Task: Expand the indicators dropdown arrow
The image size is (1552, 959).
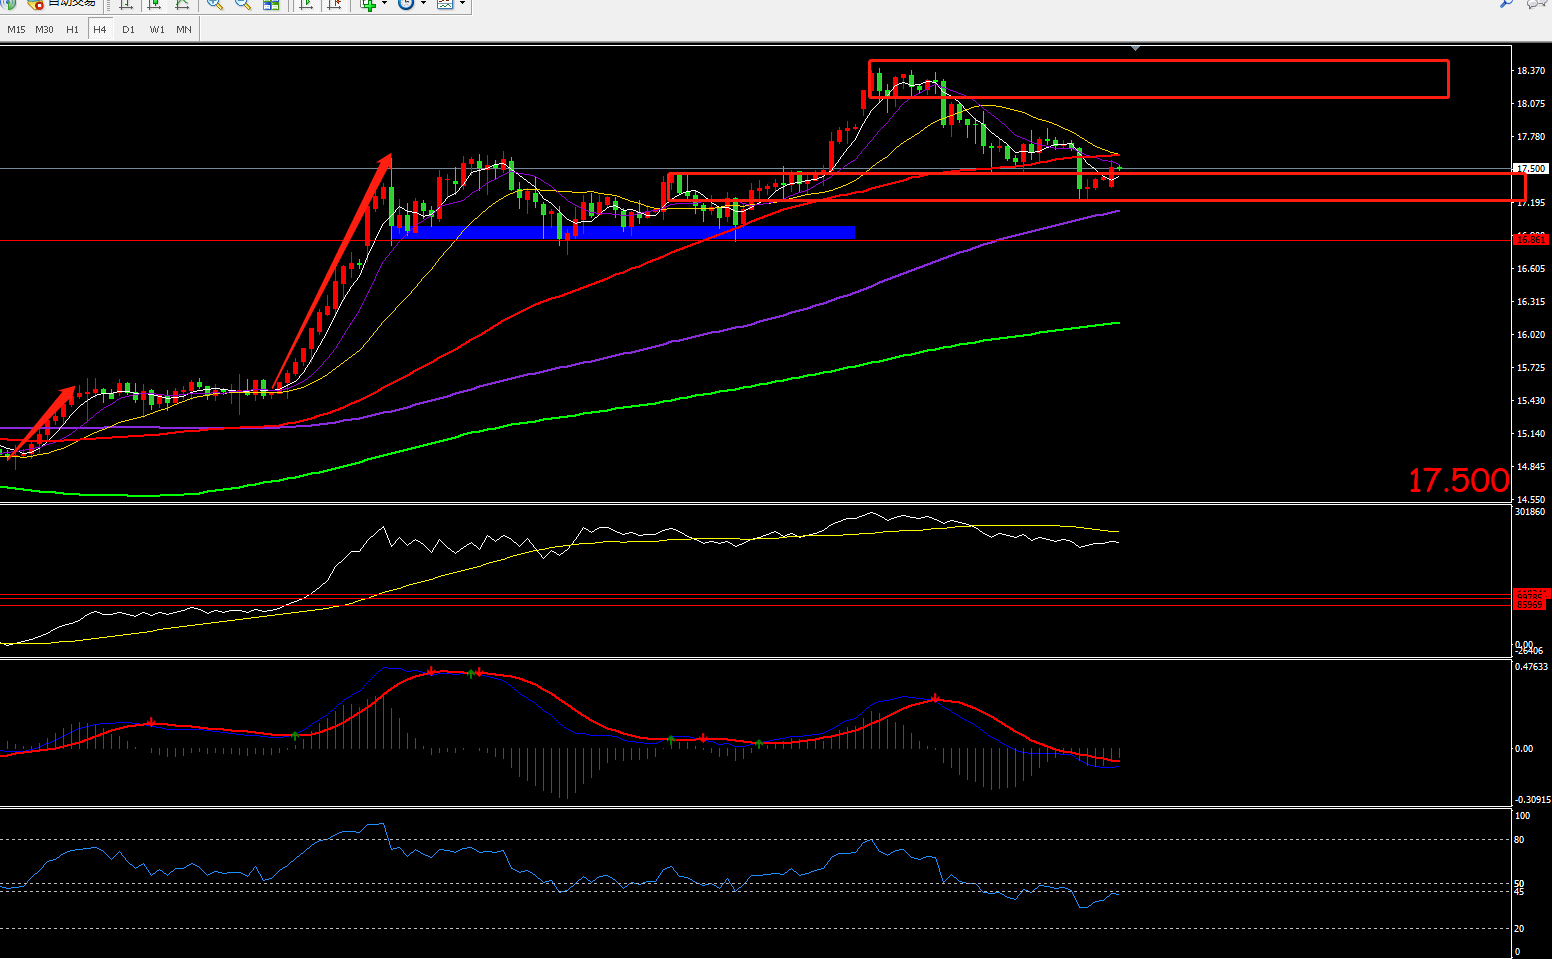Action: click(x=385, y=3)
